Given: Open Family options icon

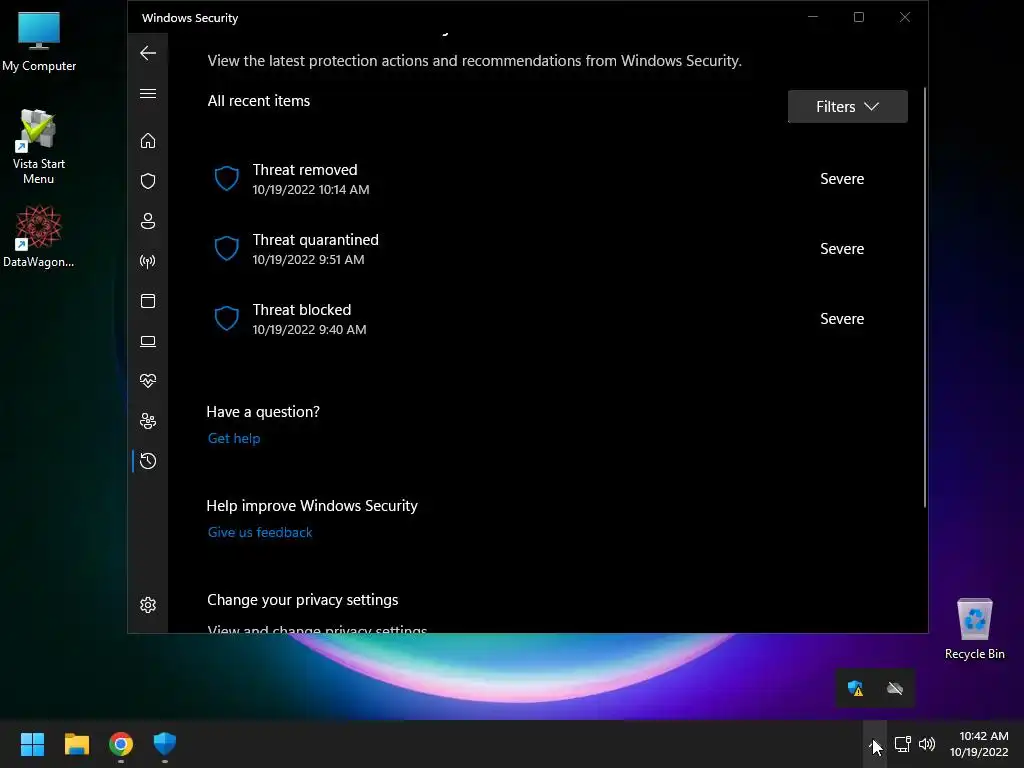Looking at the screenshot, I should coord(148,421).
